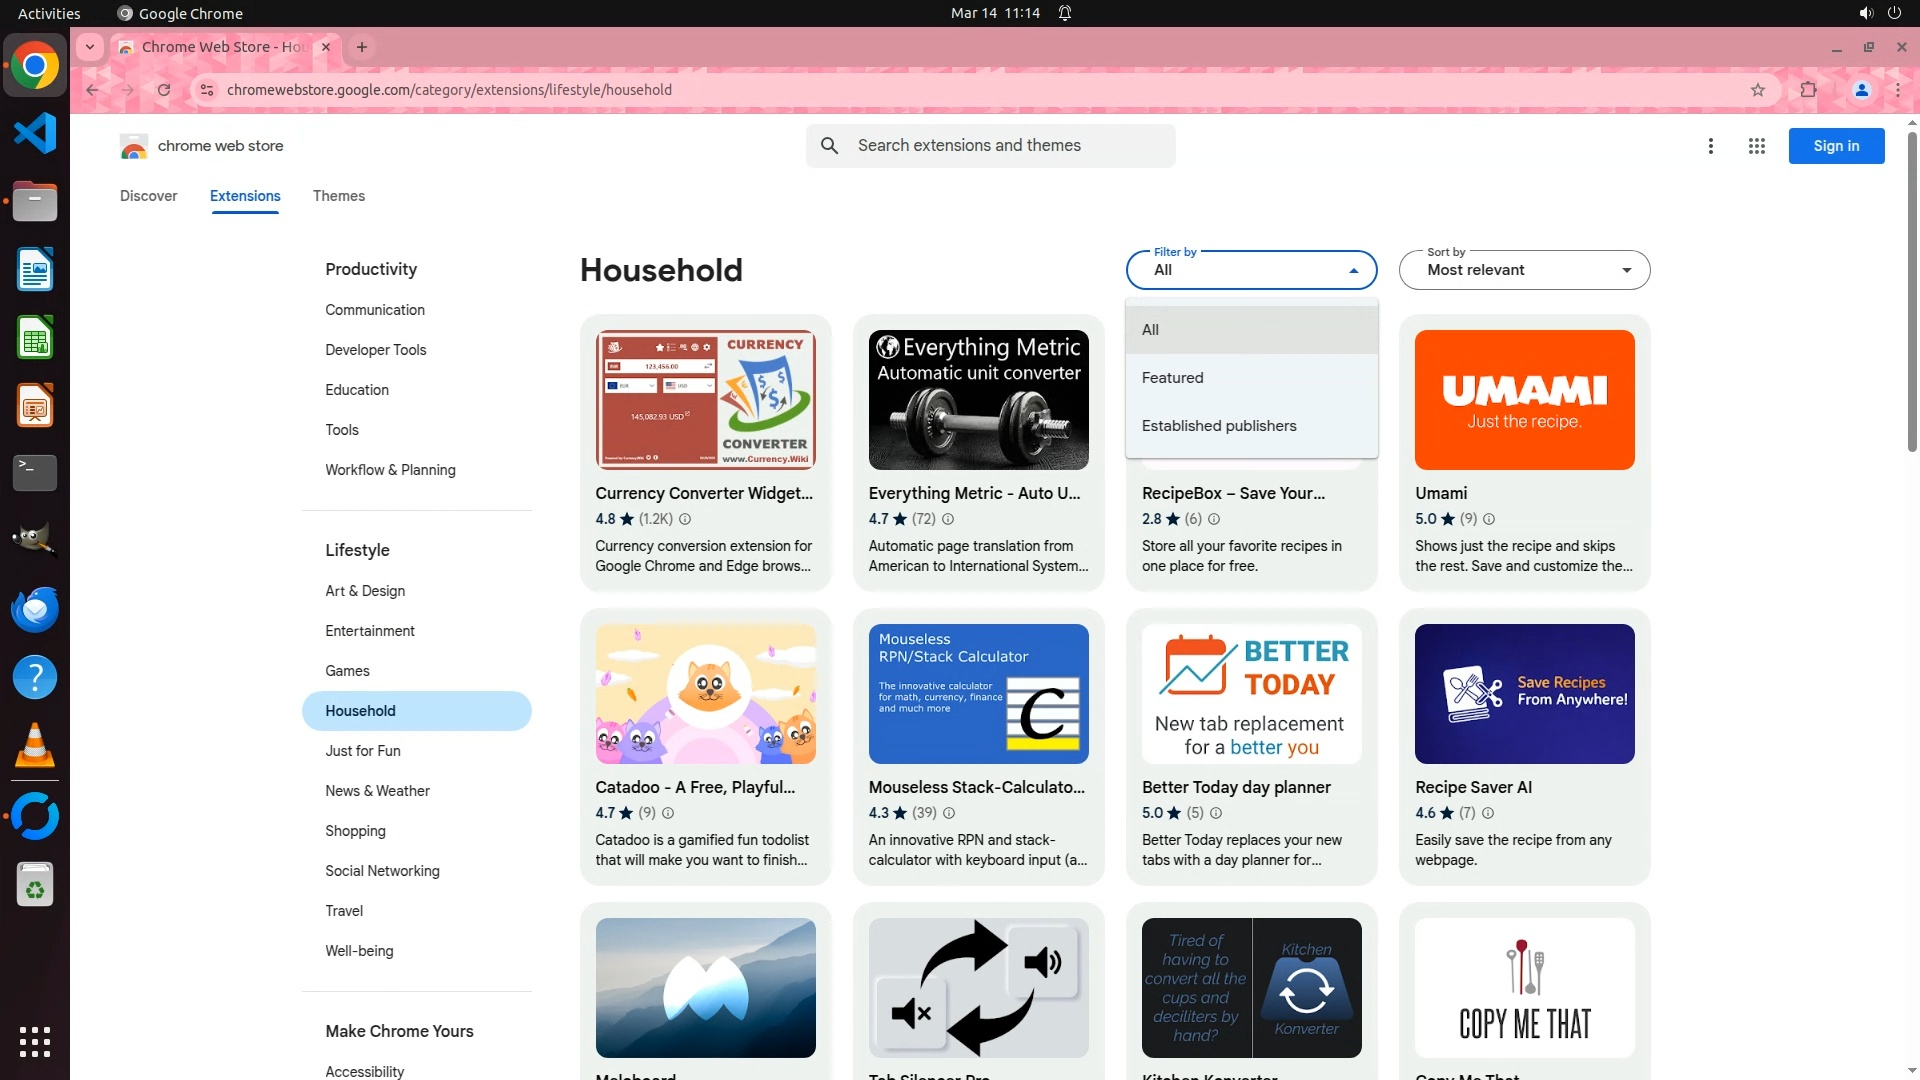Click the bookmark star icon in address bar
Screen dimensions: 1920x1080
click(x=1758, y=90)
